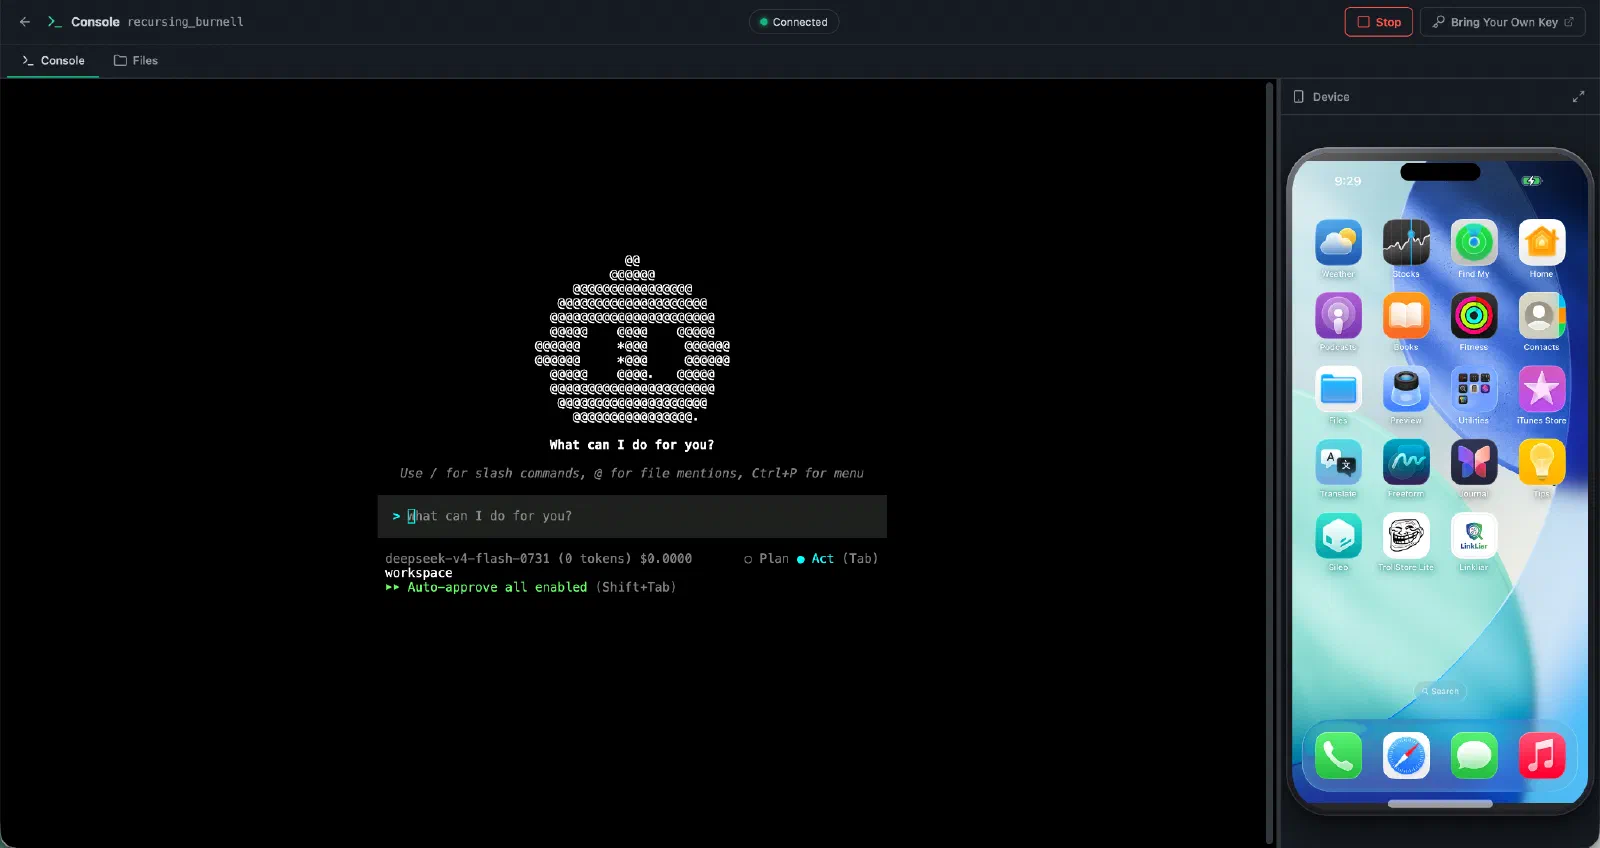Click the deepseek-v4-flash-0731 model label
The height and width of the screenshot is (848, 1600).
tap(467, 559)
